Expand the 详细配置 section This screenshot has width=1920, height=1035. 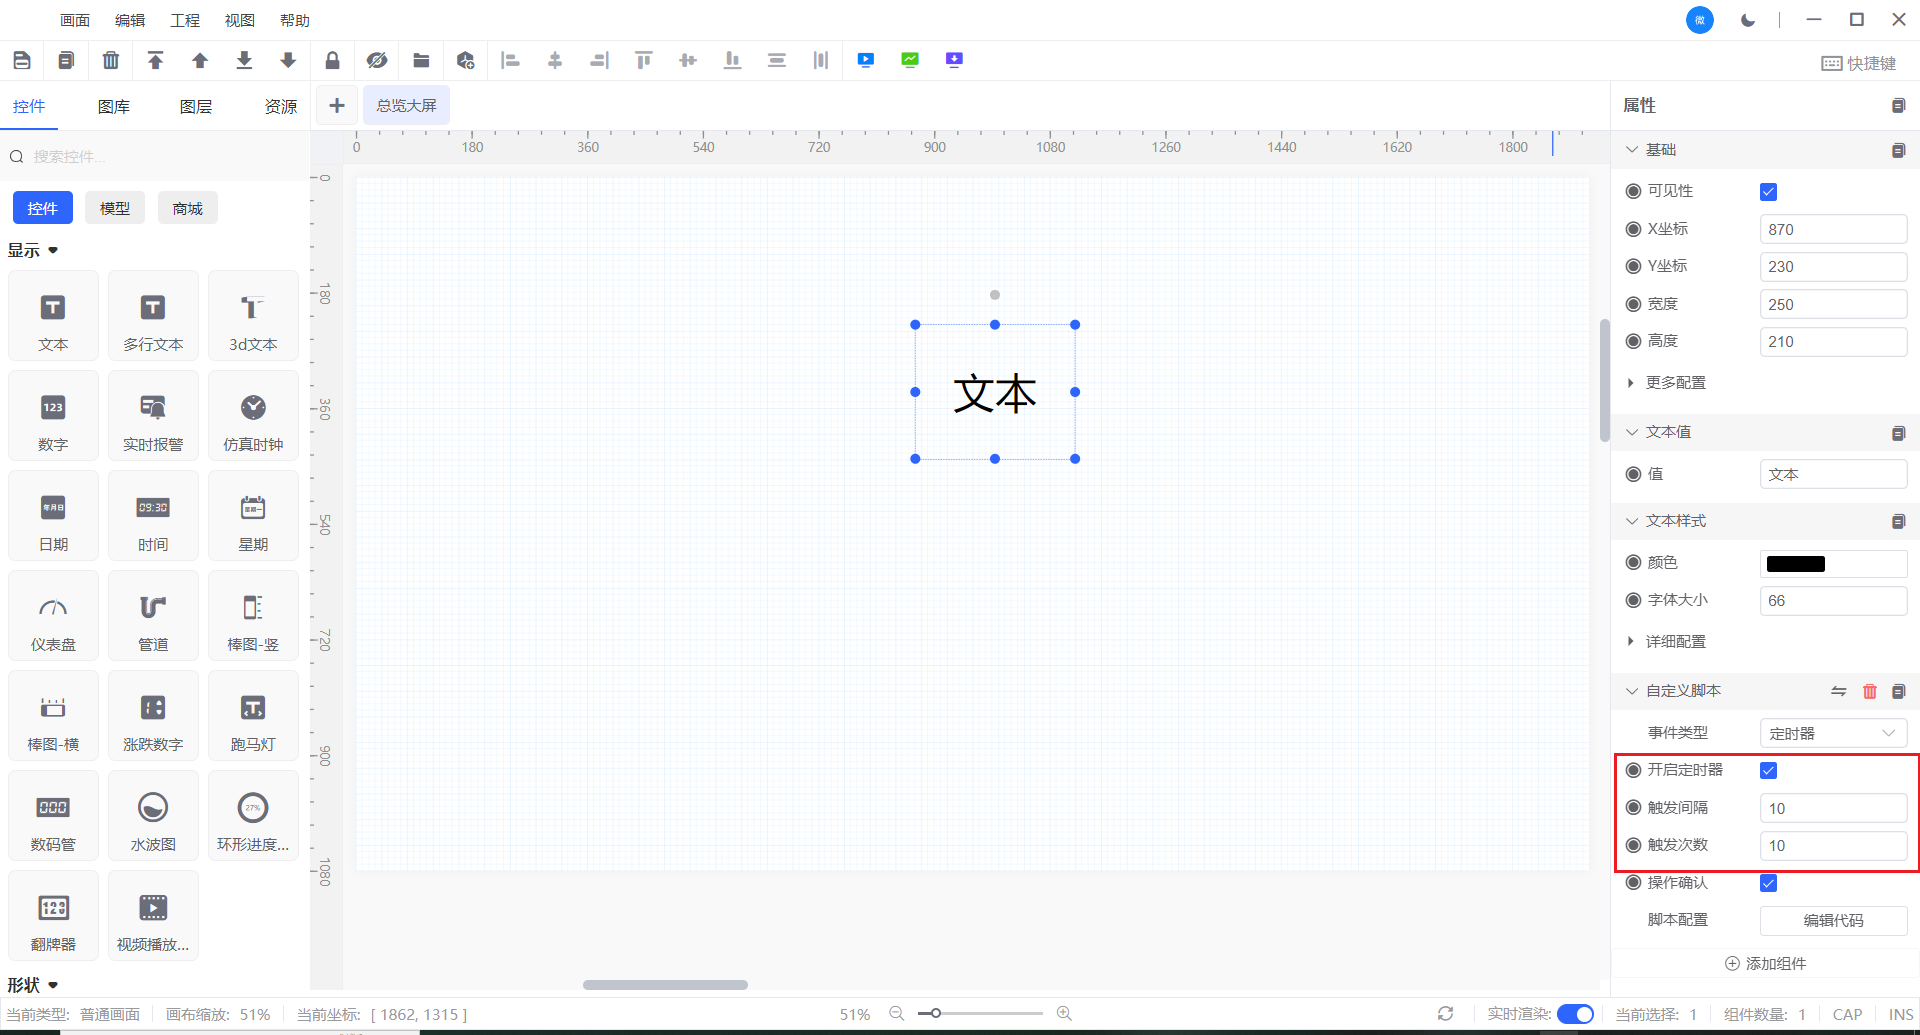click(1675, 642)
